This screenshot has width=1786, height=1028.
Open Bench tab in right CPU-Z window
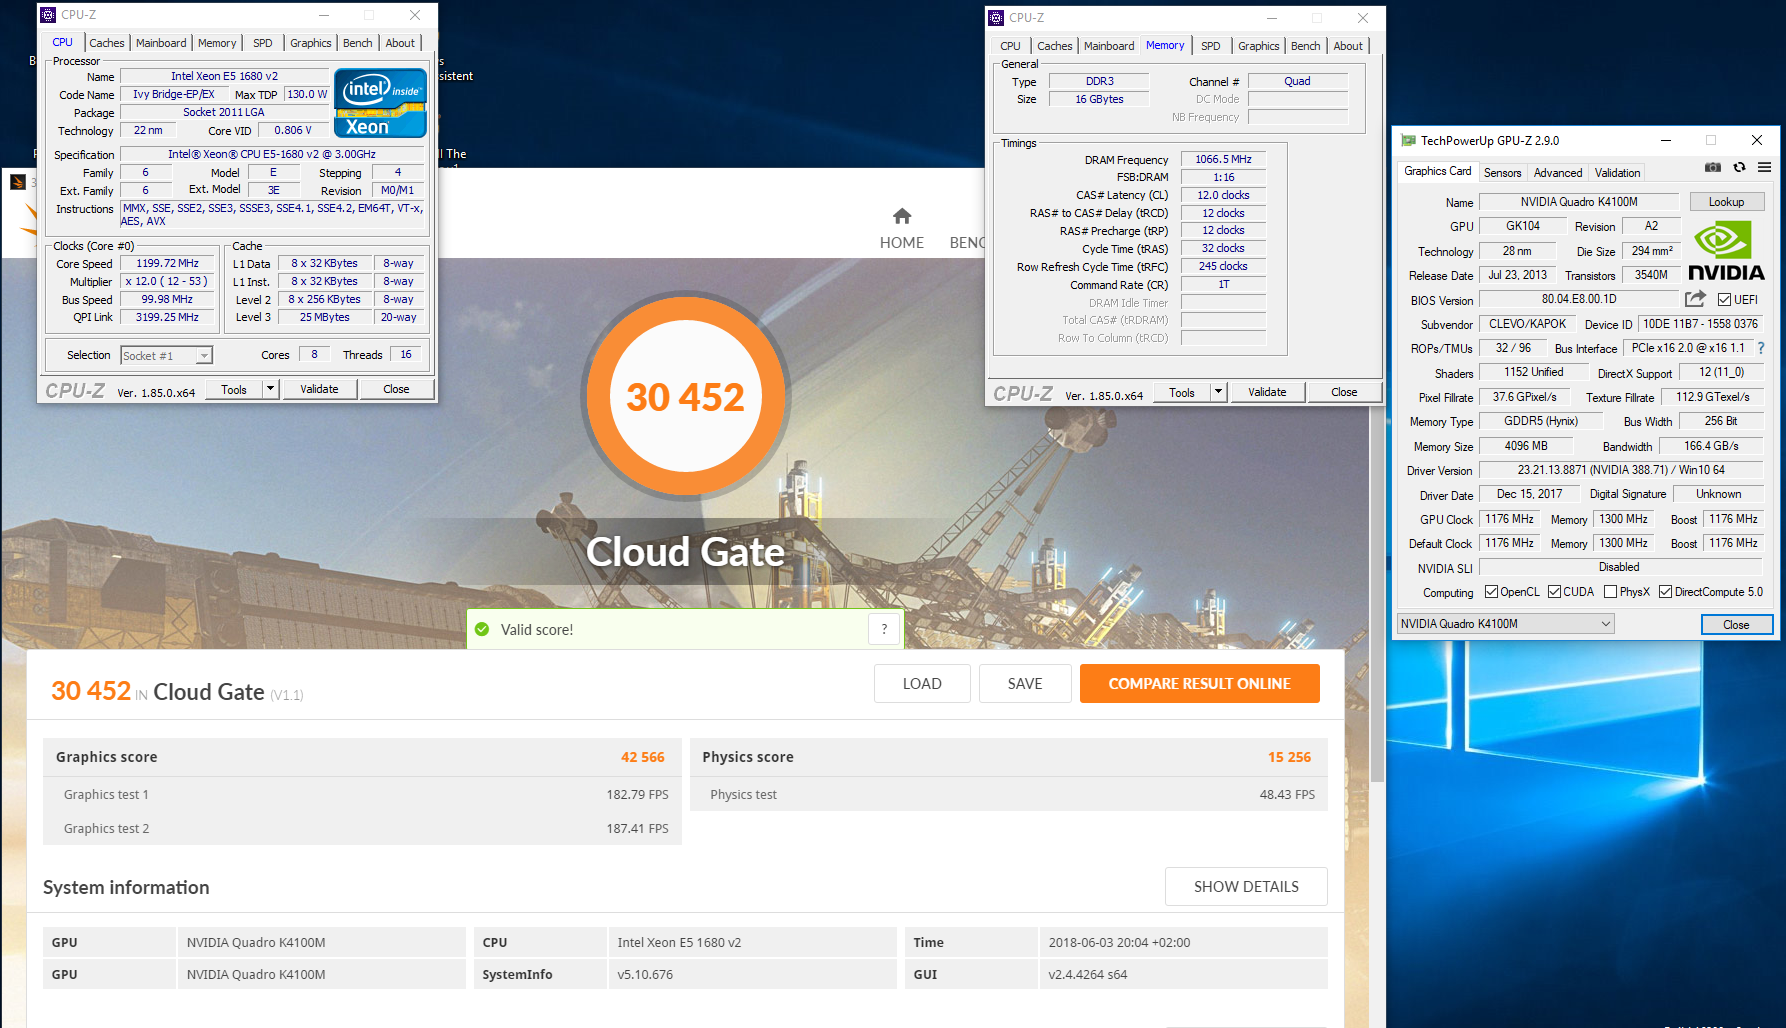tap(1305, 46)
